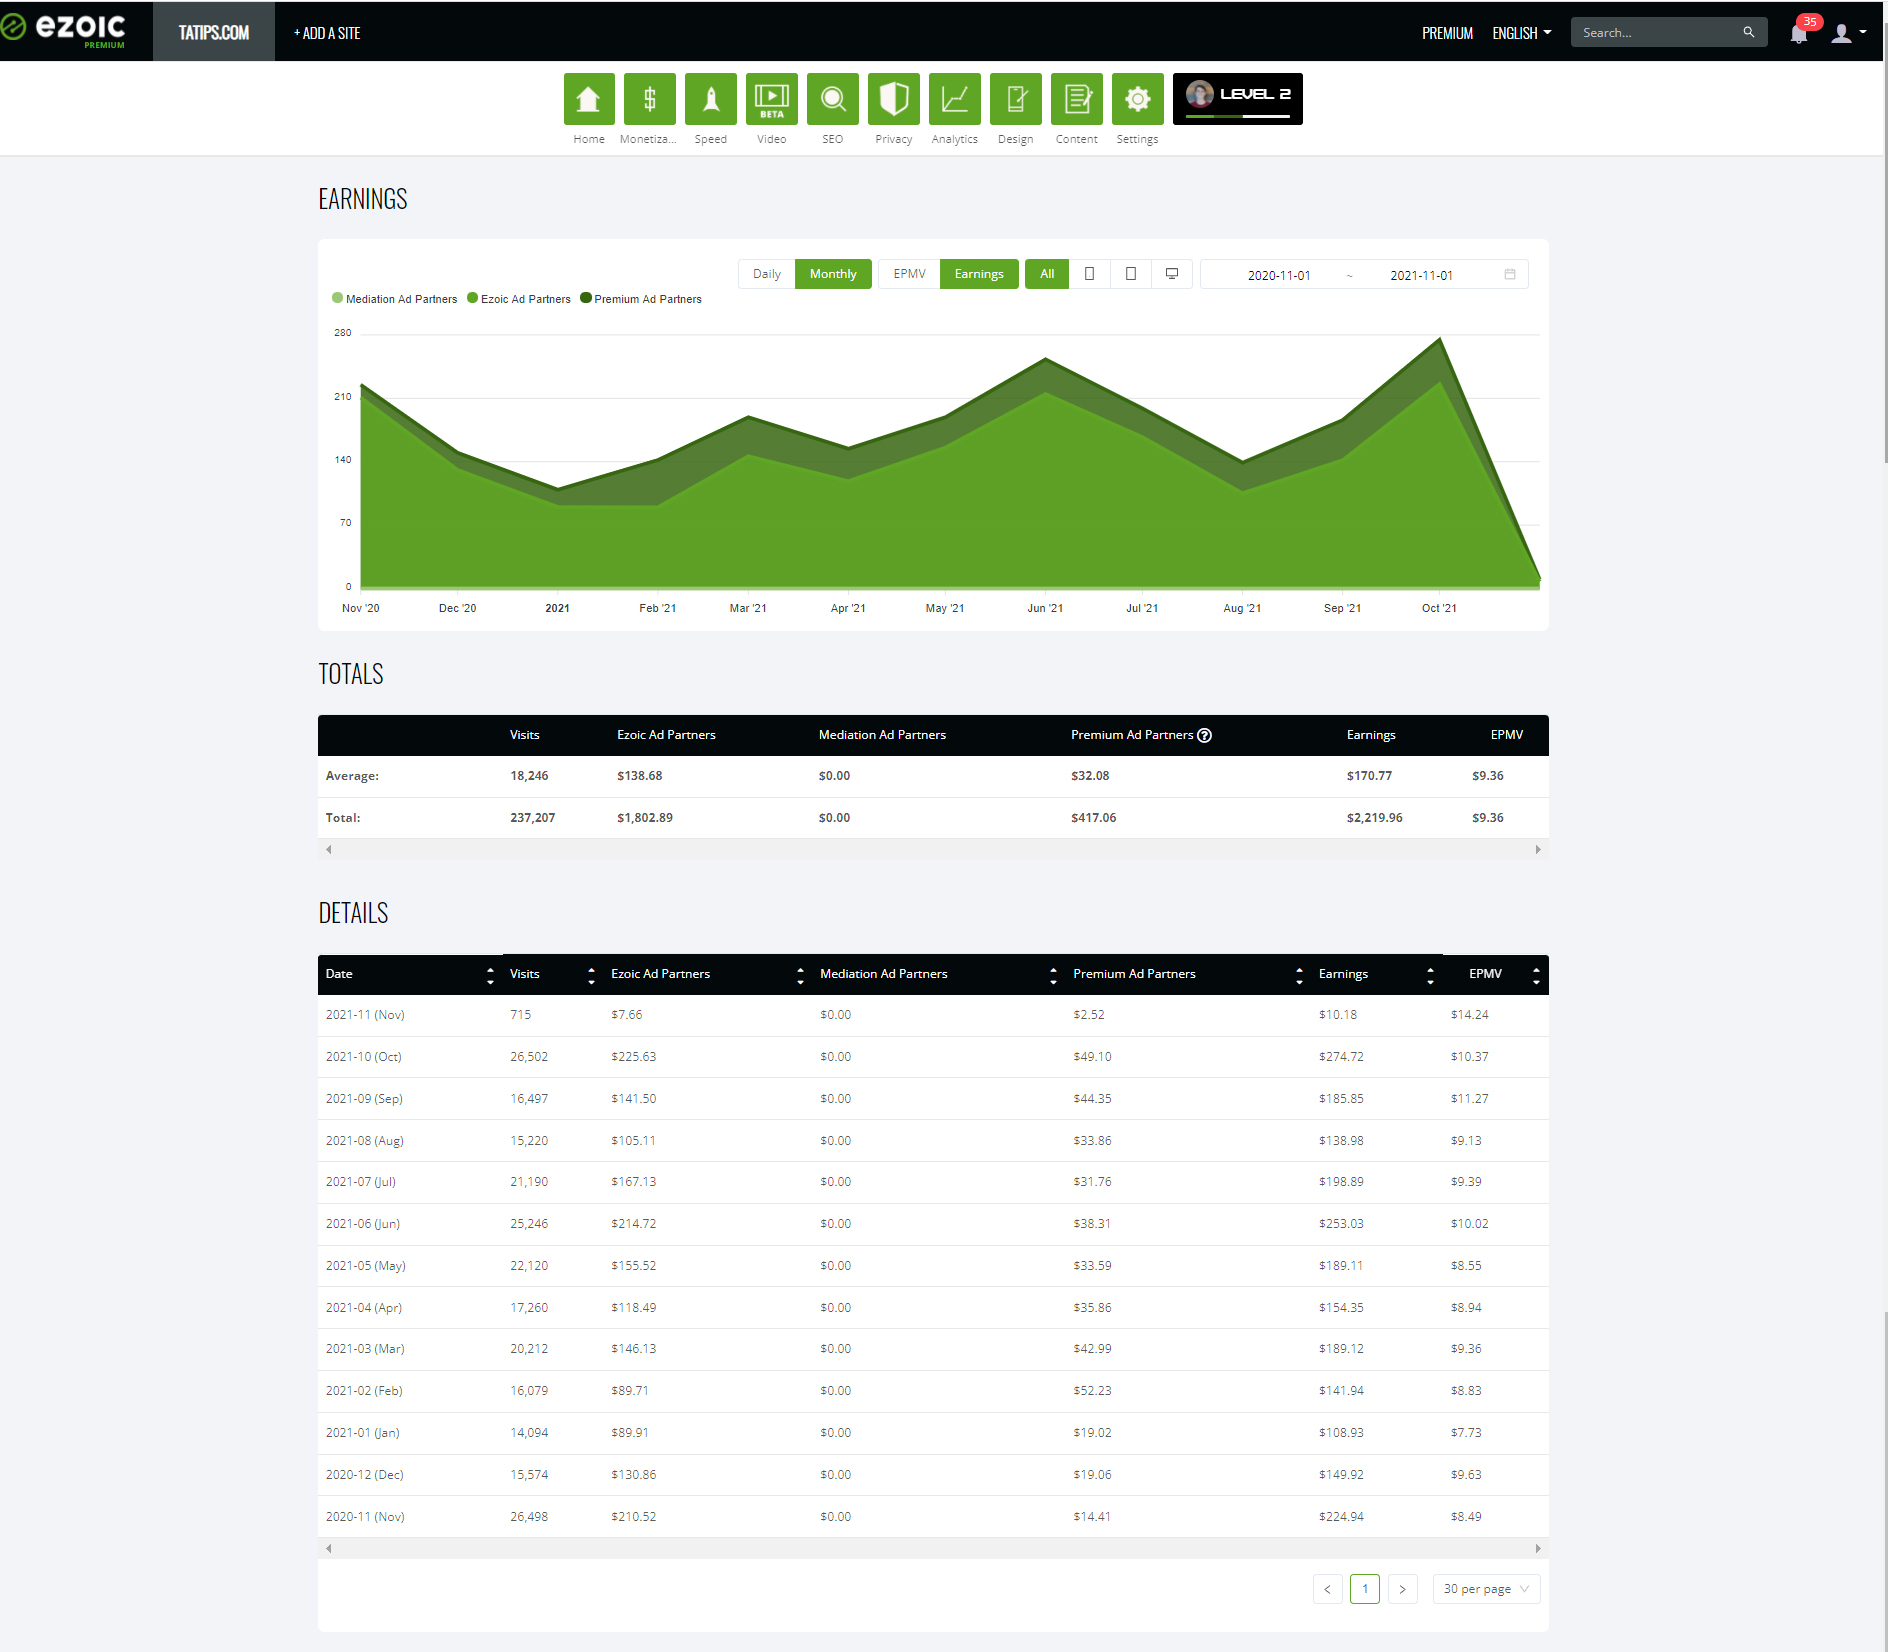
Task: Open the Home dashboard icon
Action: coord(589,99)
